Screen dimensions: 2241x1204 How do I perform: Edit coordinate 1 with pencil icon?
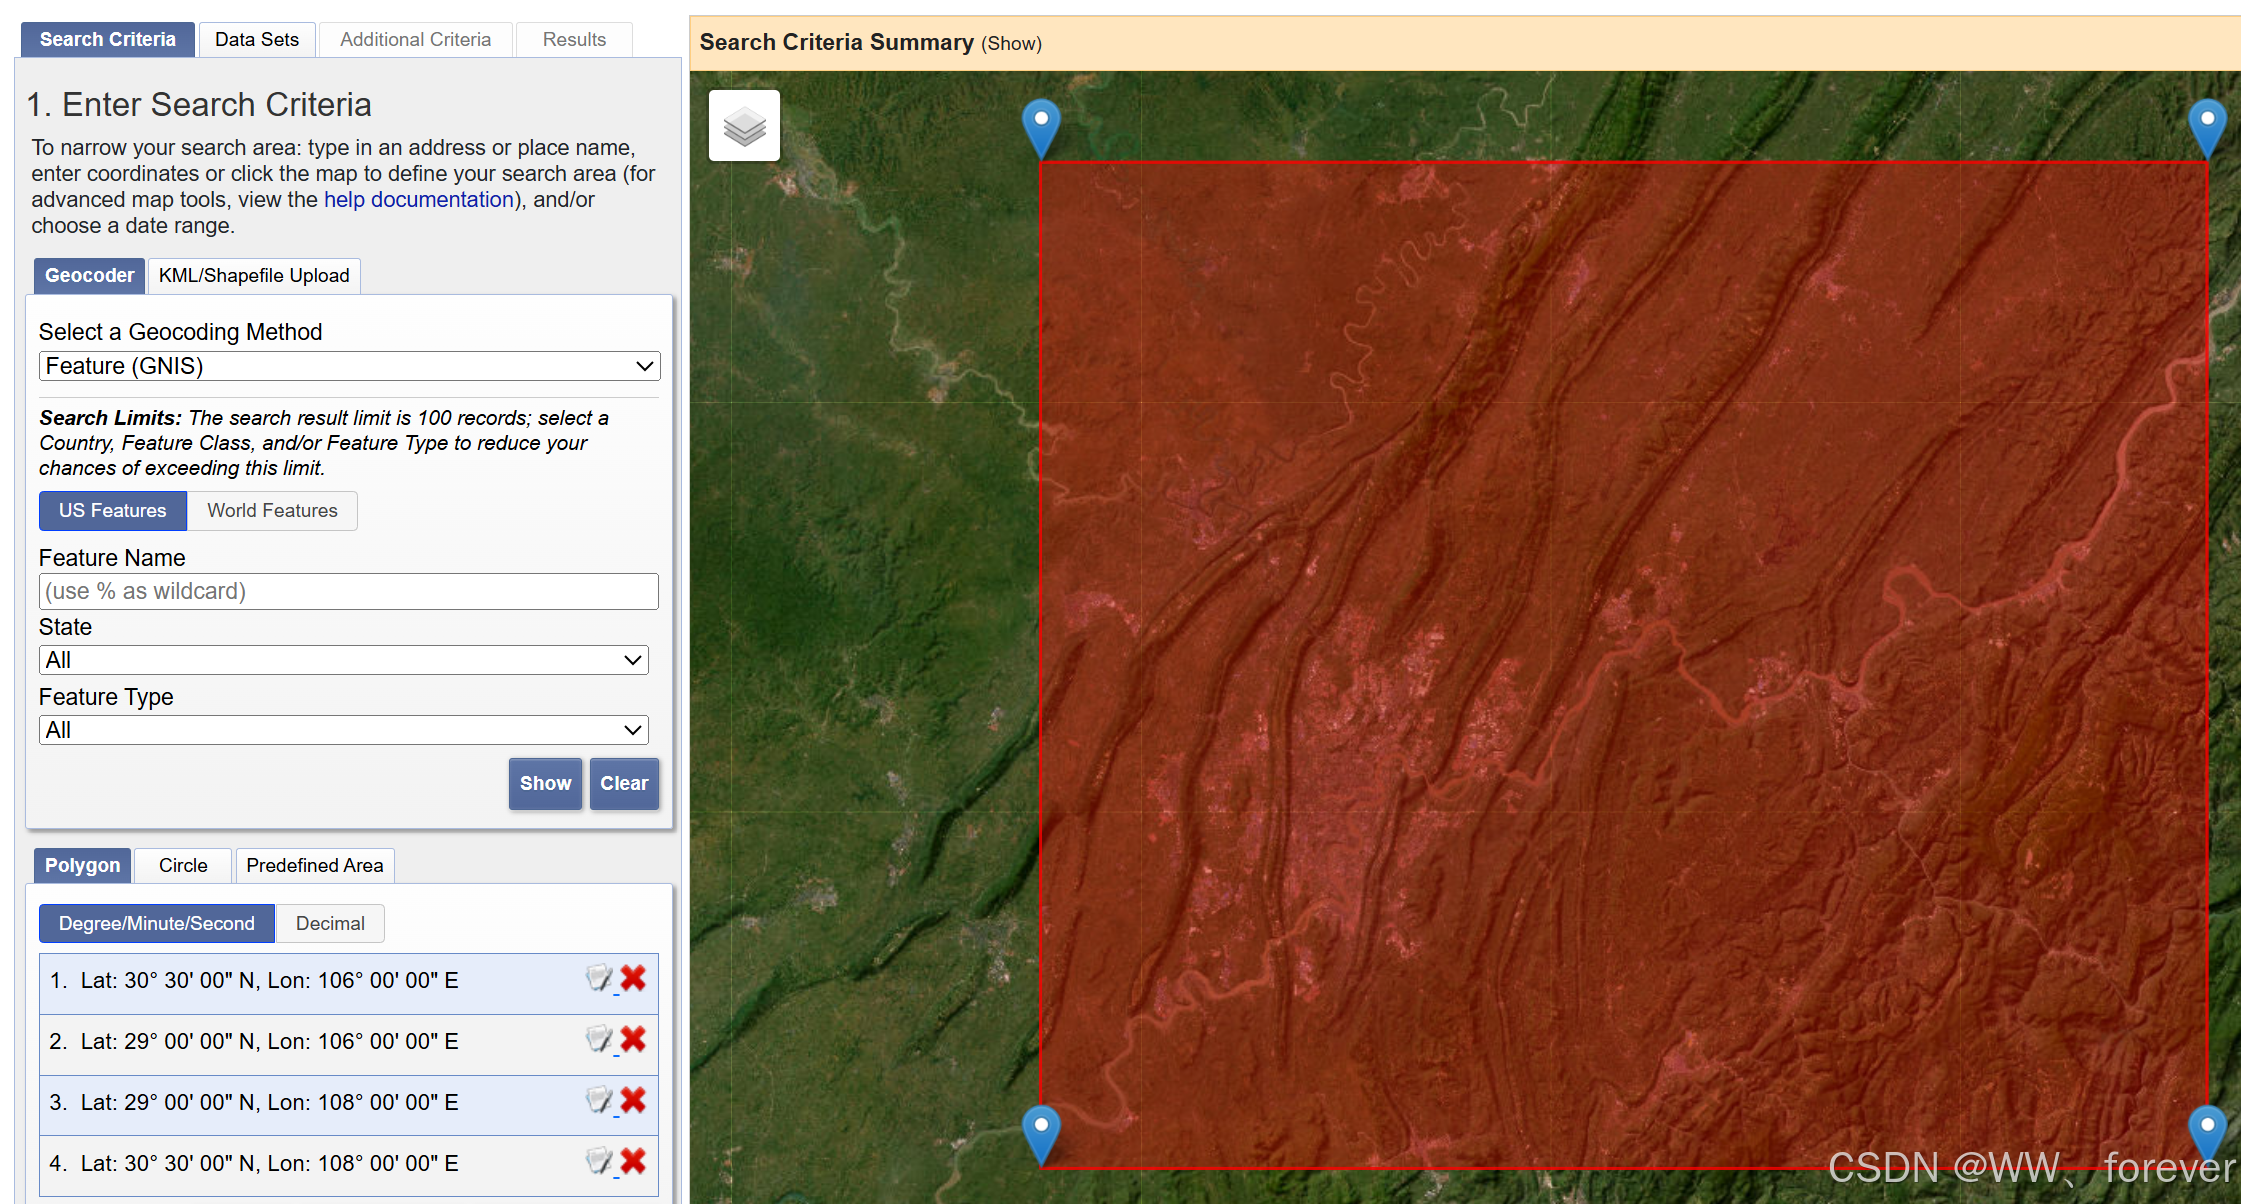click(599, 978)
